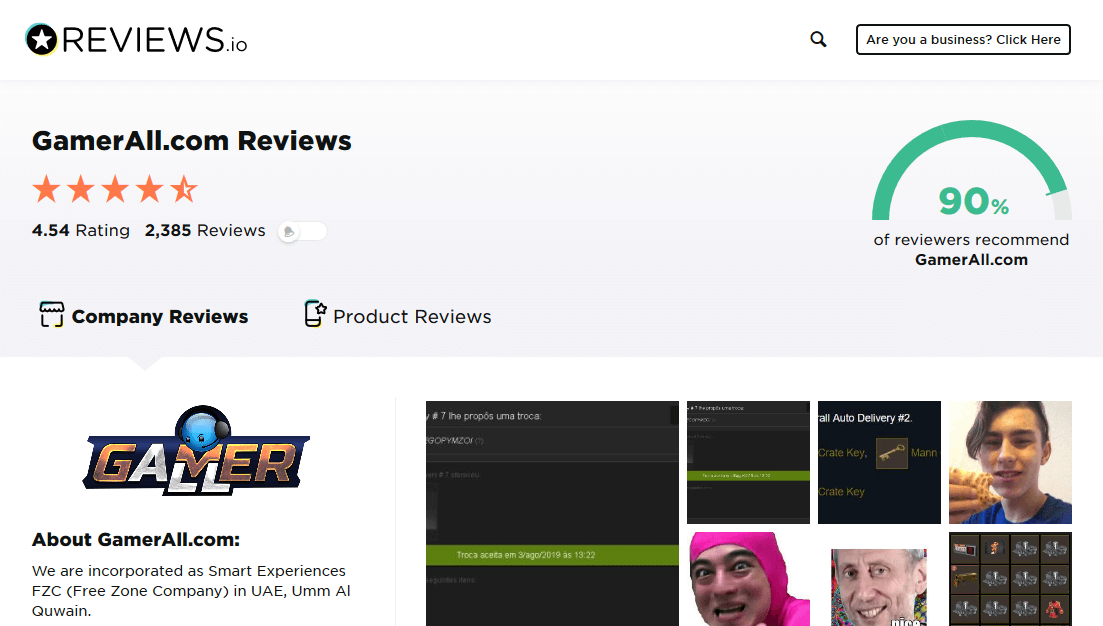Click 'Are you a business? Click Here'

tap(963, 39)
